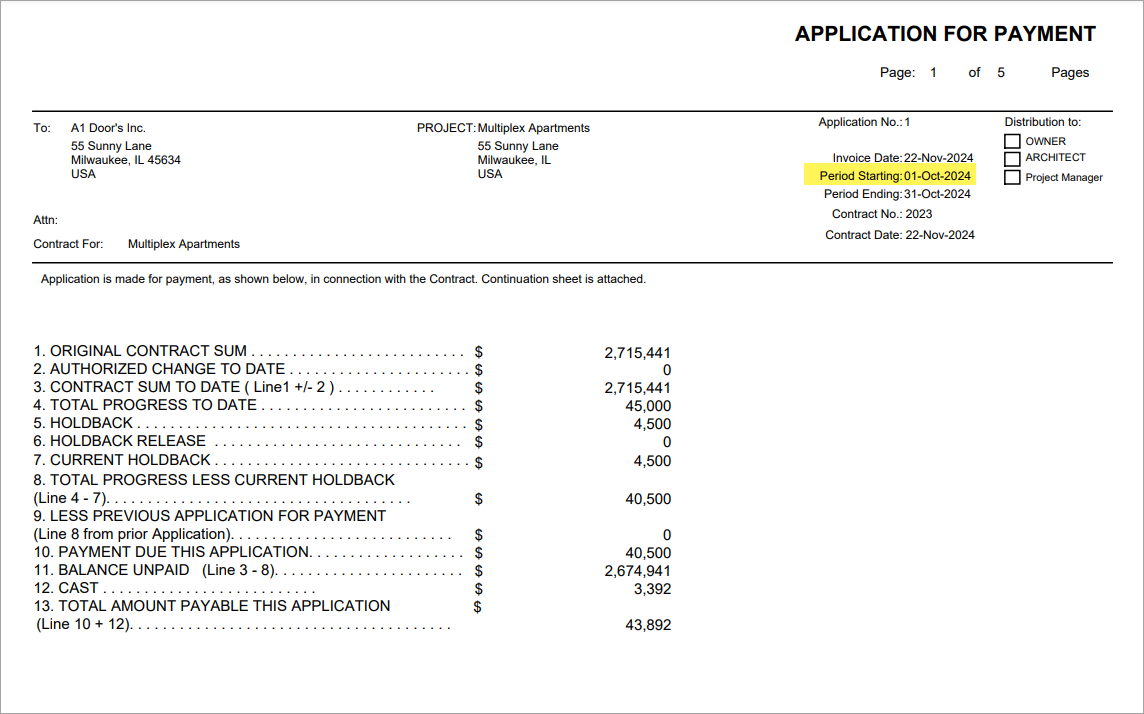This screenshot has height=714, width=1144.
Task: Select LESS PREVIOUS APPLICATION FOR PAYMENT label
Action: [209, 516]
